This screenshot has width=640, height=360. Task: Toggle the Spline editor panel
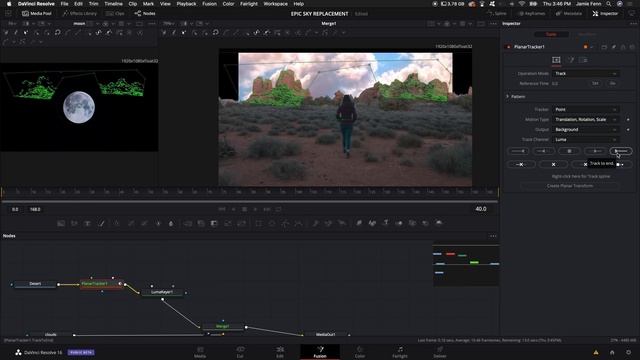click(496, 13)
